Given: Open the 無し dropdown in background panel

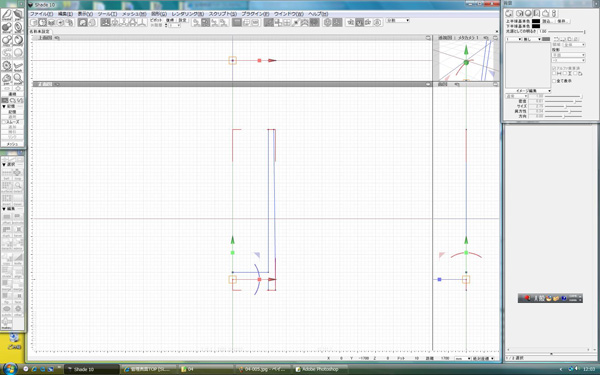Looking at the screenshot, I should coord(532,39).
